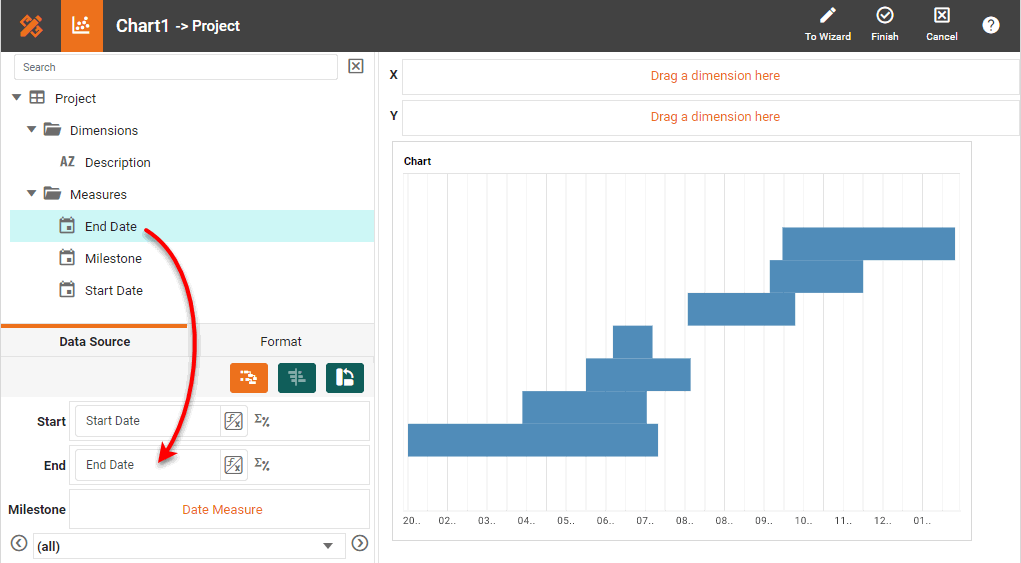The width and height of the screenshot is (1021, 563).
Task: Click the Finish checkmark icon
Action: point(884,16)
